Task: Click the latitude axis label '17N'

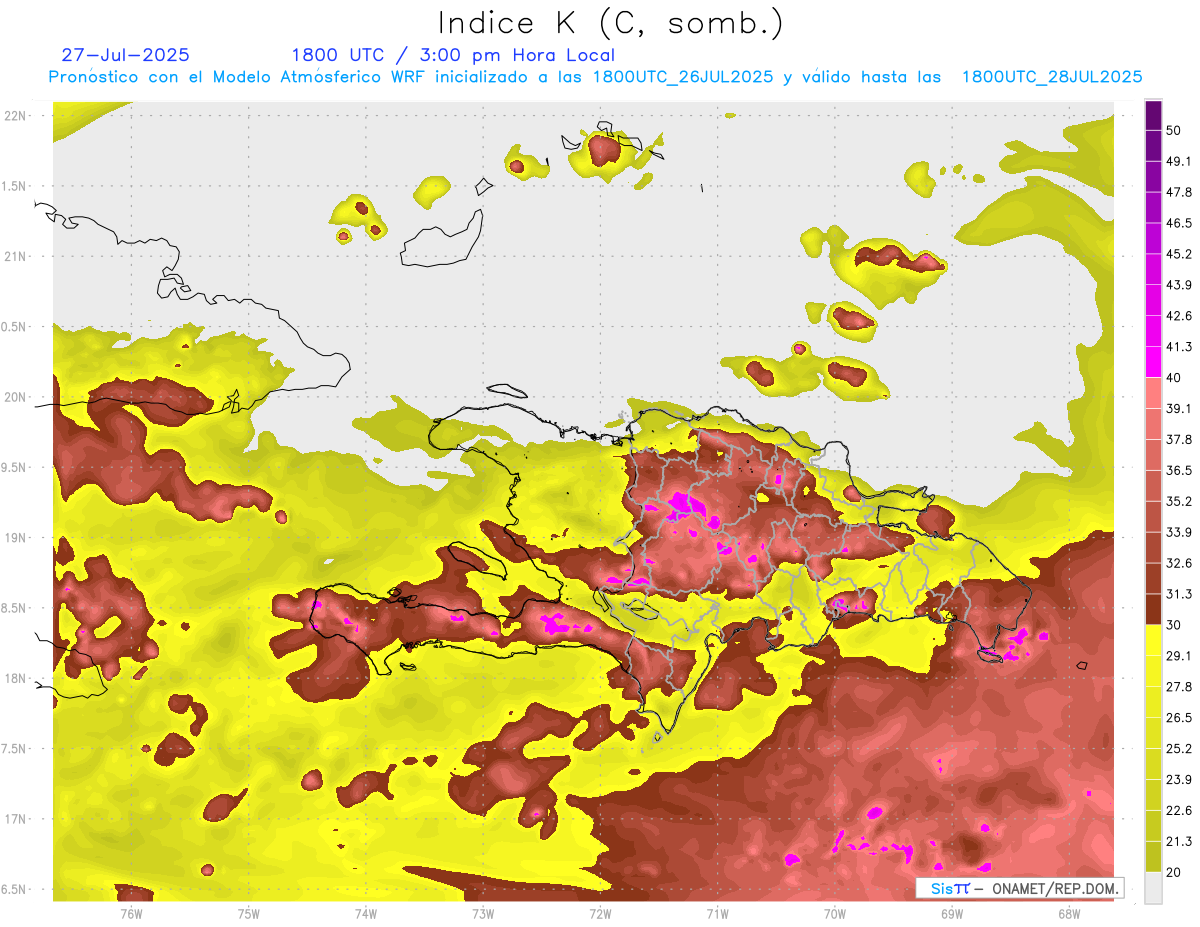Action: (x=17, y=820)
